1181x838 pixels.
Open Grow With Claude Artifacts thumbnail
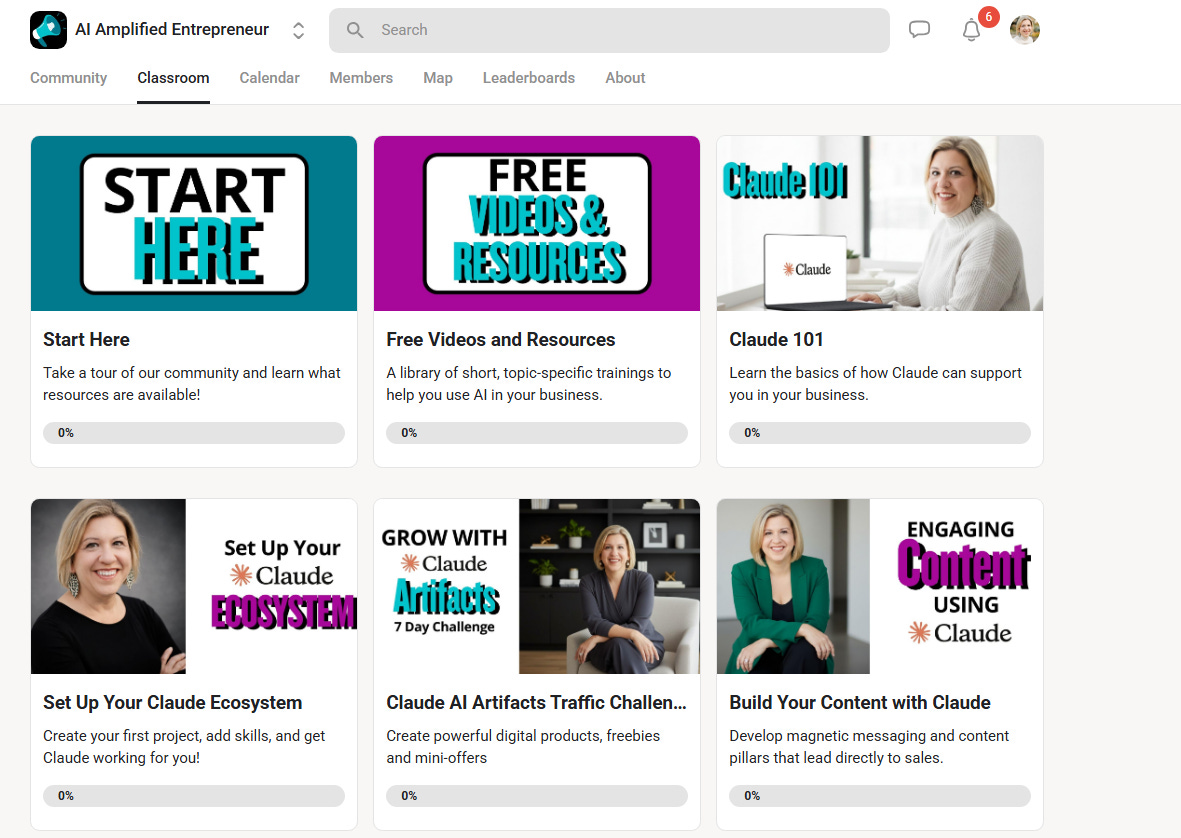(537, 587)
